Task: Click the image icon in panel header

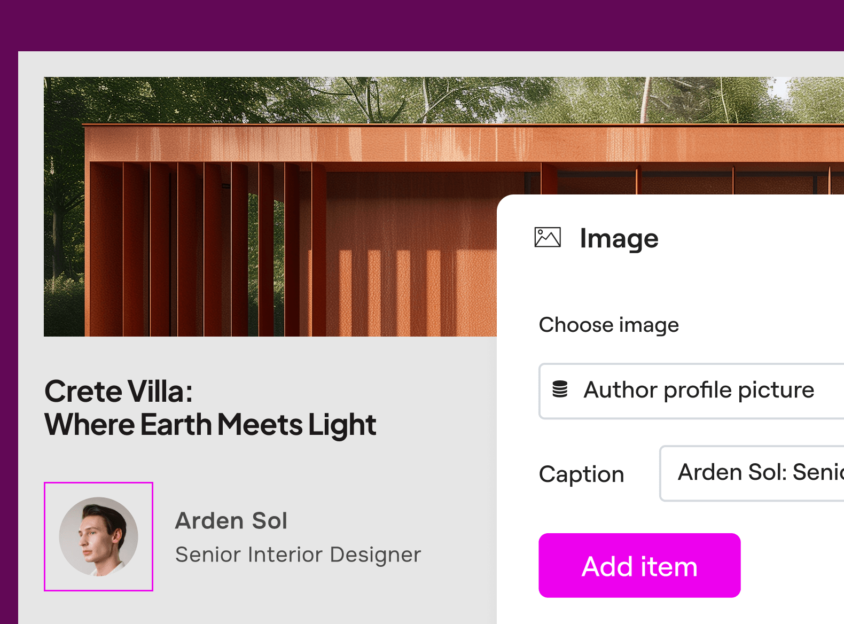Action: coord(547,237)
